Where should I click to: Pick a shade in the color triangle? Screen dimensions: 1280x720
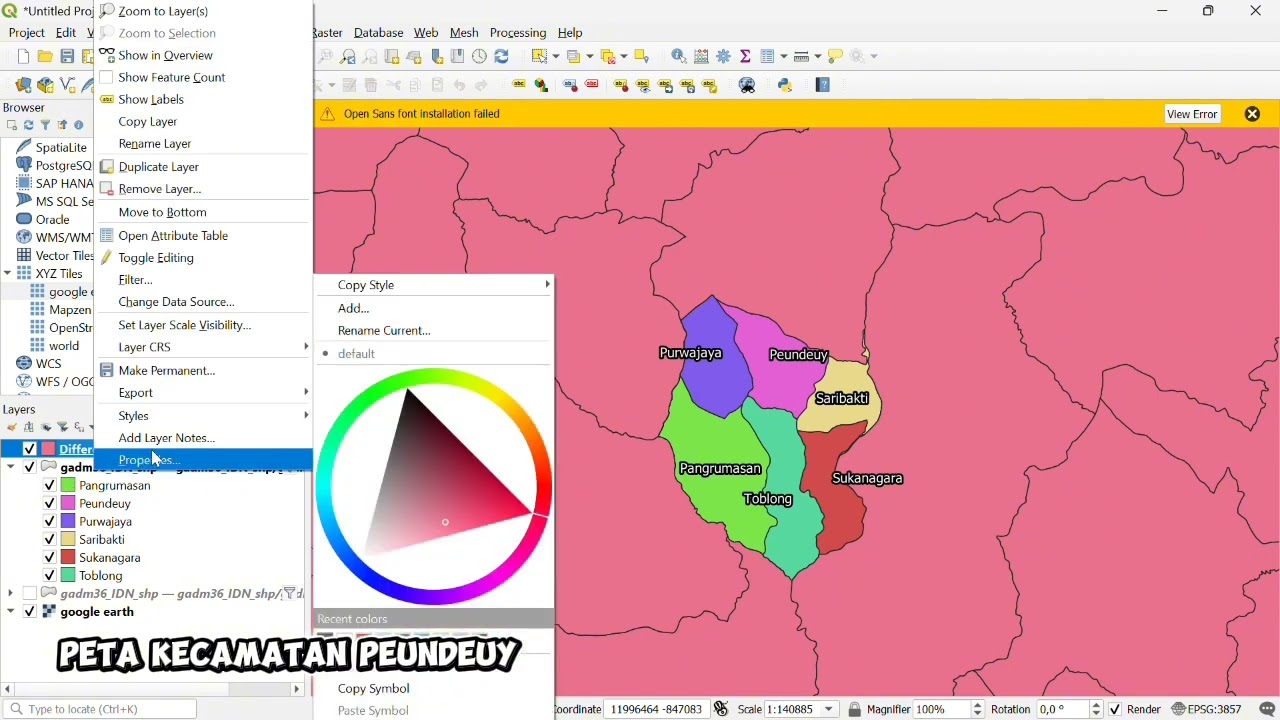445,490
